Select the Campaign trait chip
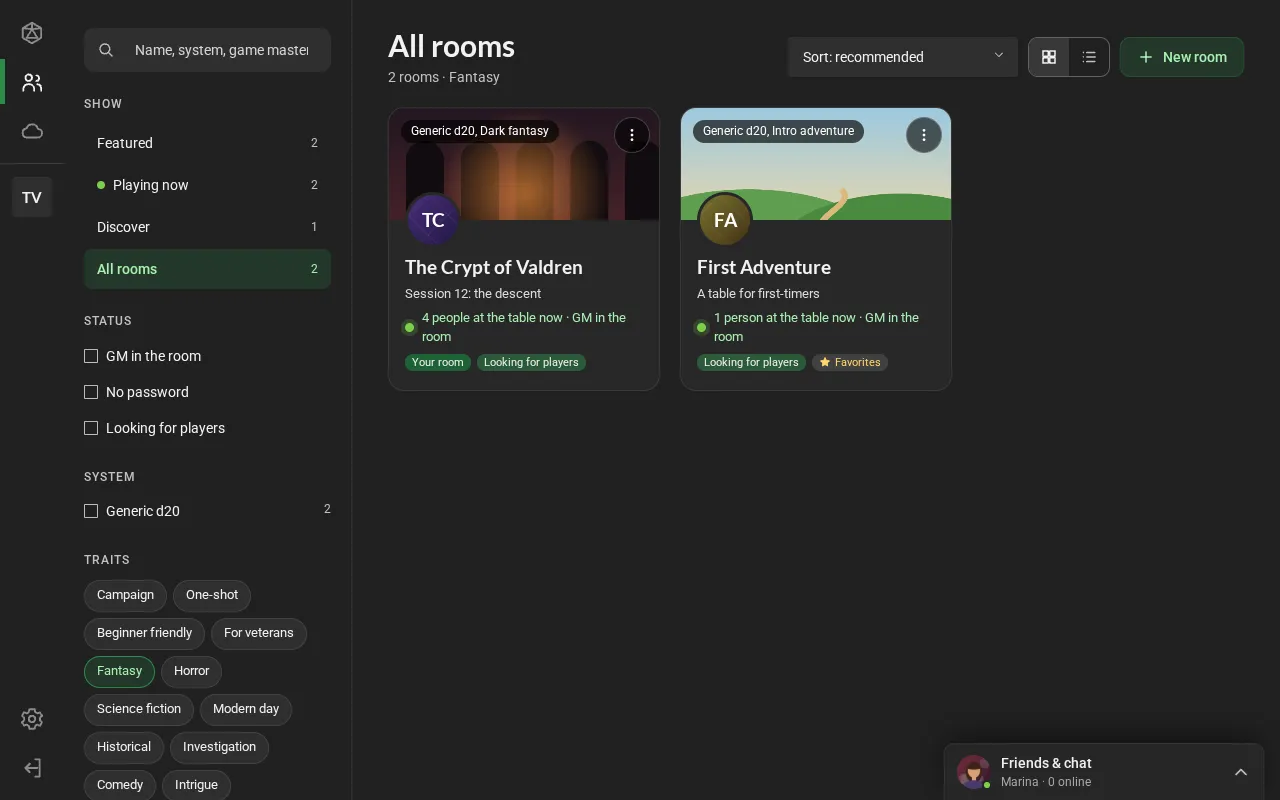Screen dimensions: 1280x800 [x=125, y=595]
